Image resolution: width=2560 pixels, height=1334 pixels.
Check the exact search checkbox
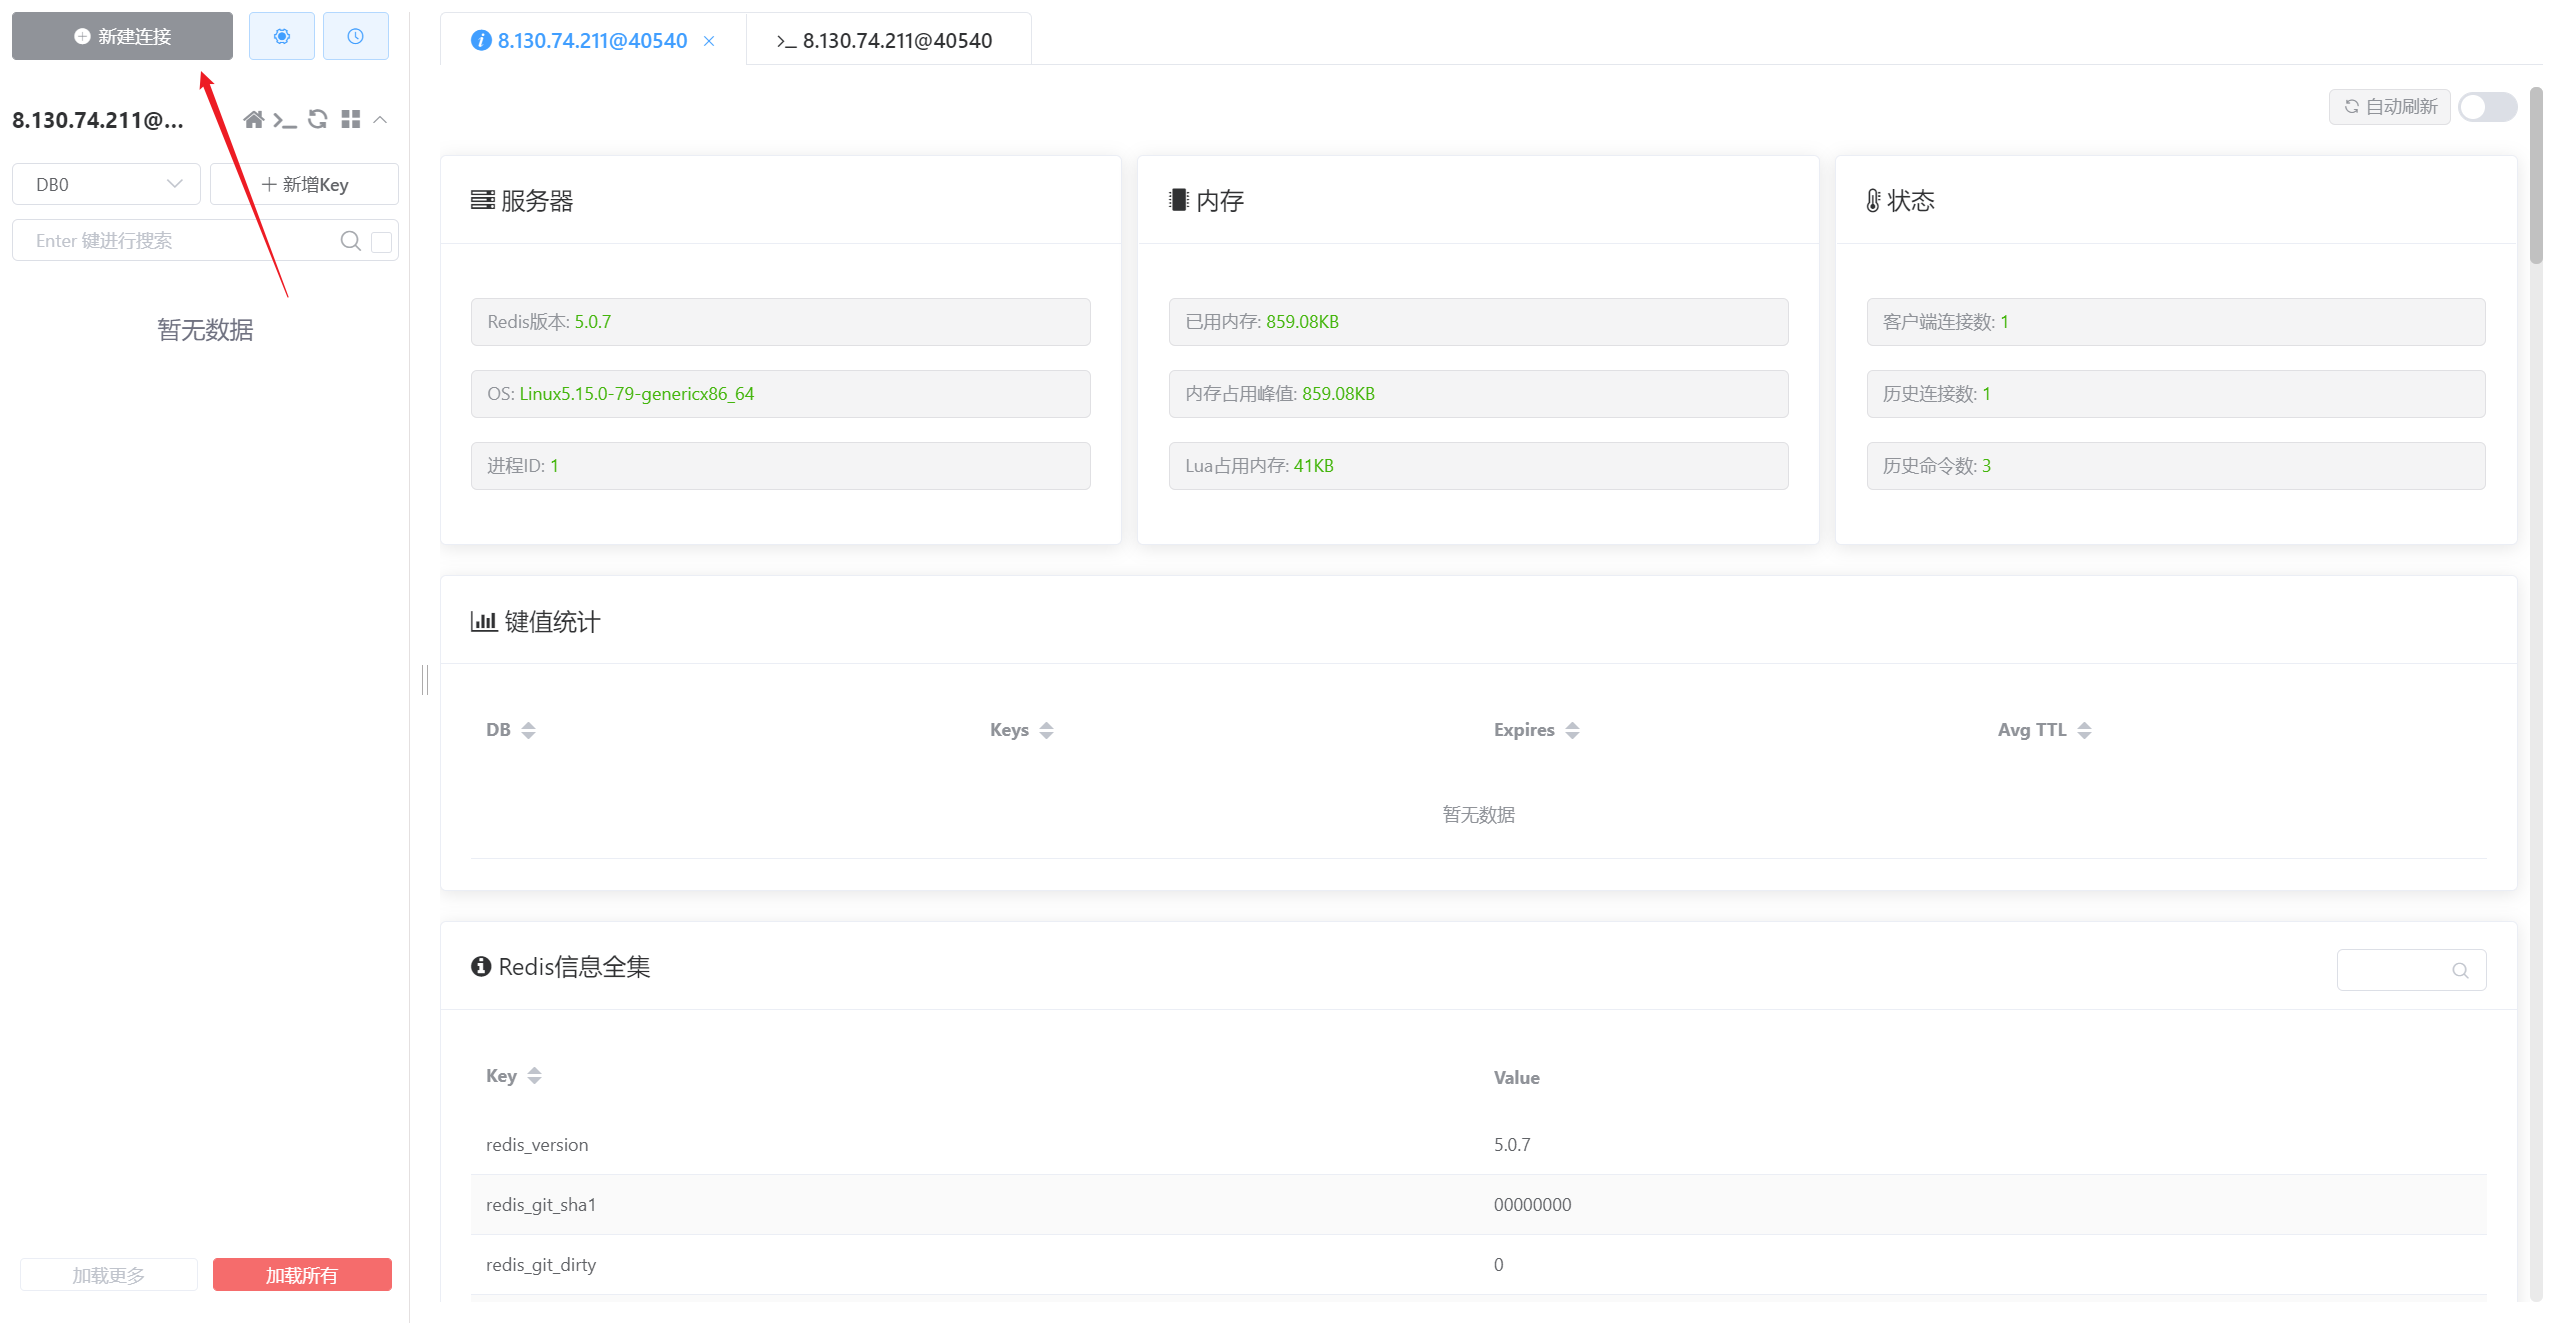(381, 242)
